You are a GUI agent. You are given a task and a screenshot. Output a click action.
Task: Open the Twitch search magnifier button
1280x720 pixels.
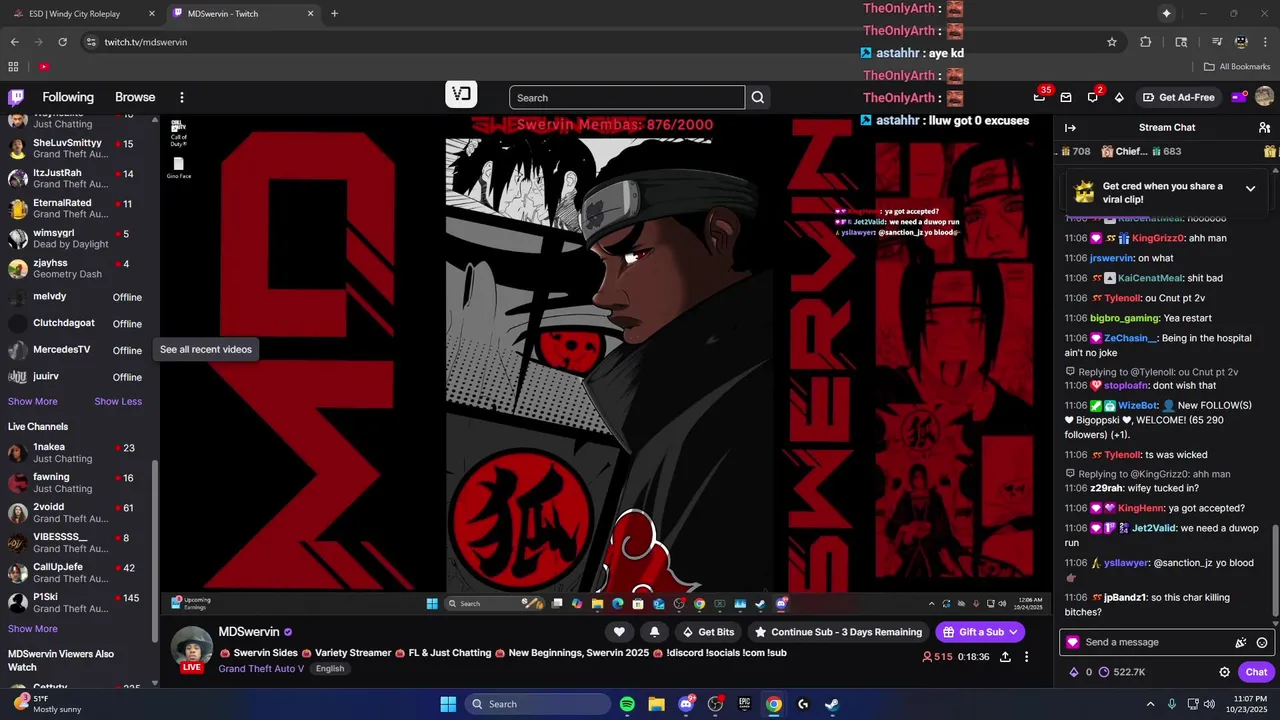758,97
